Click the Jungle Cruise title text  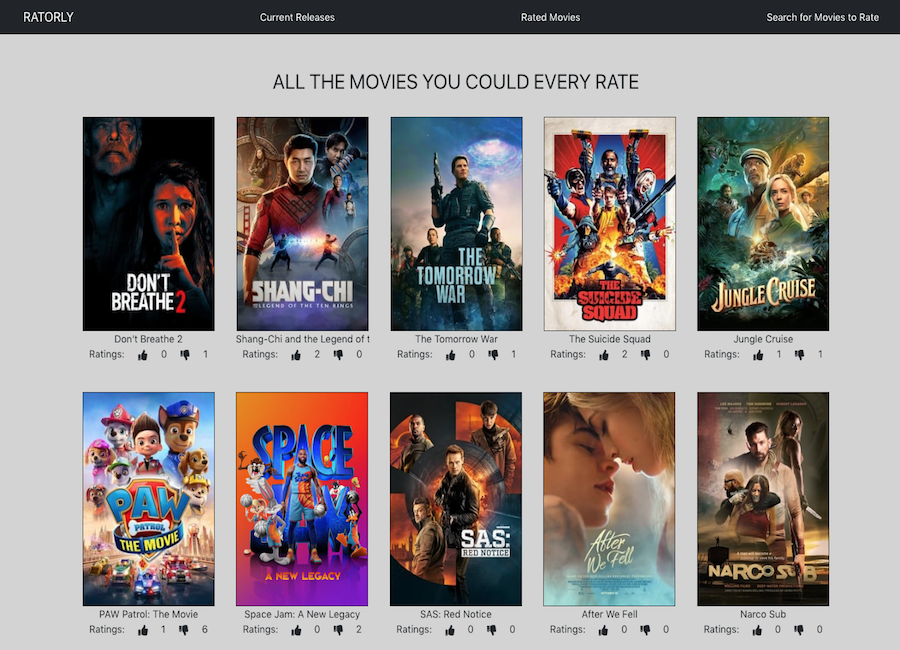pyautogui.click(x=763, y=339)
